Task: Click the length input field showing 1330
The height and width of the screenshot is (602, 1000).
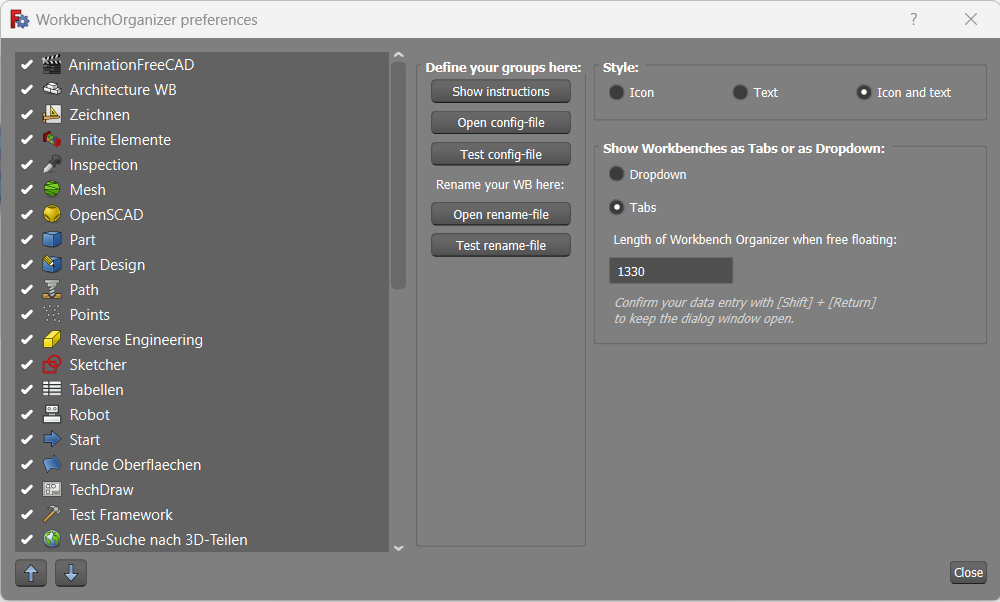Action: click(670, 271)
